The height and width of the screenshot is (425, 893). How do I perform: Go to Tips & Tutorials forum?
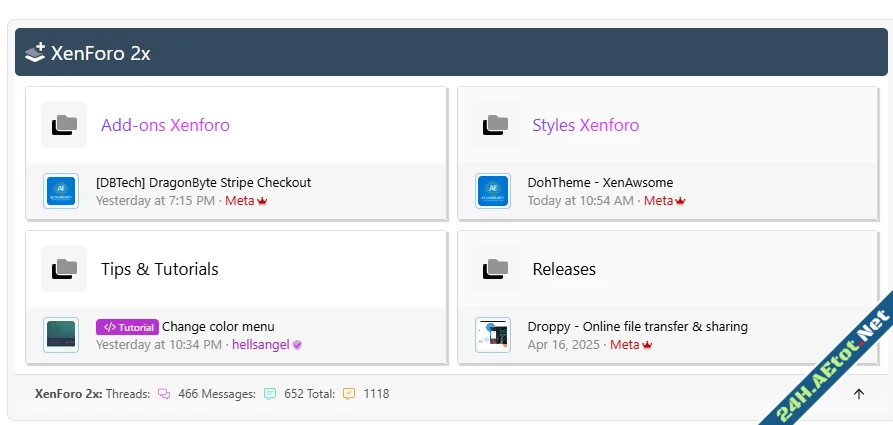click(159, 269)
